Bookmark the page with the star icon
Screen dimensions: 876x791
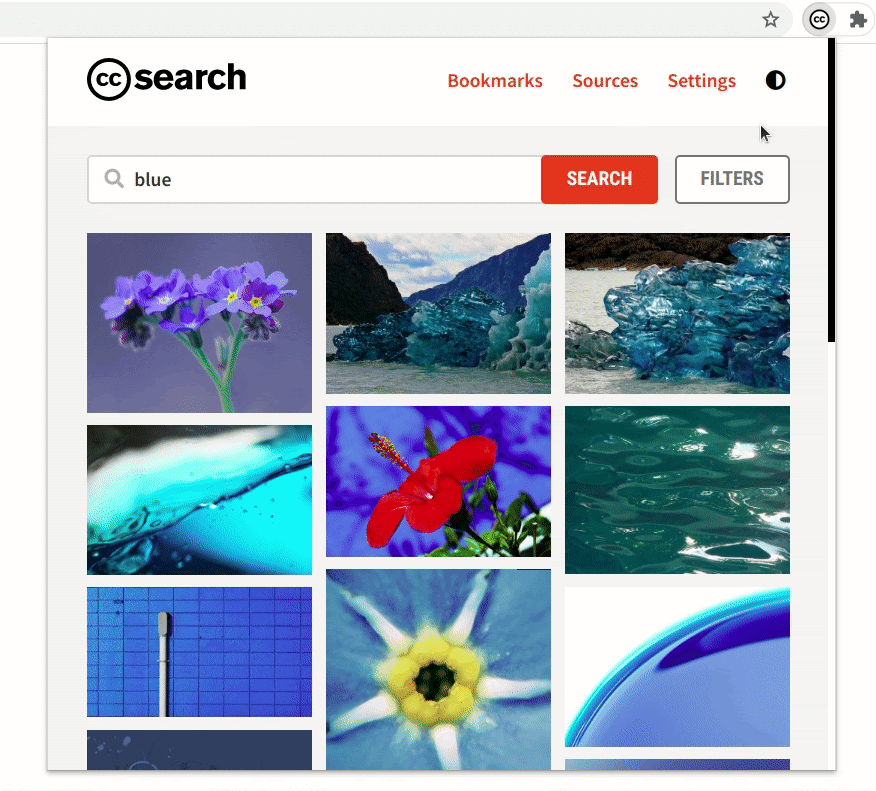[x=770, y=20]
